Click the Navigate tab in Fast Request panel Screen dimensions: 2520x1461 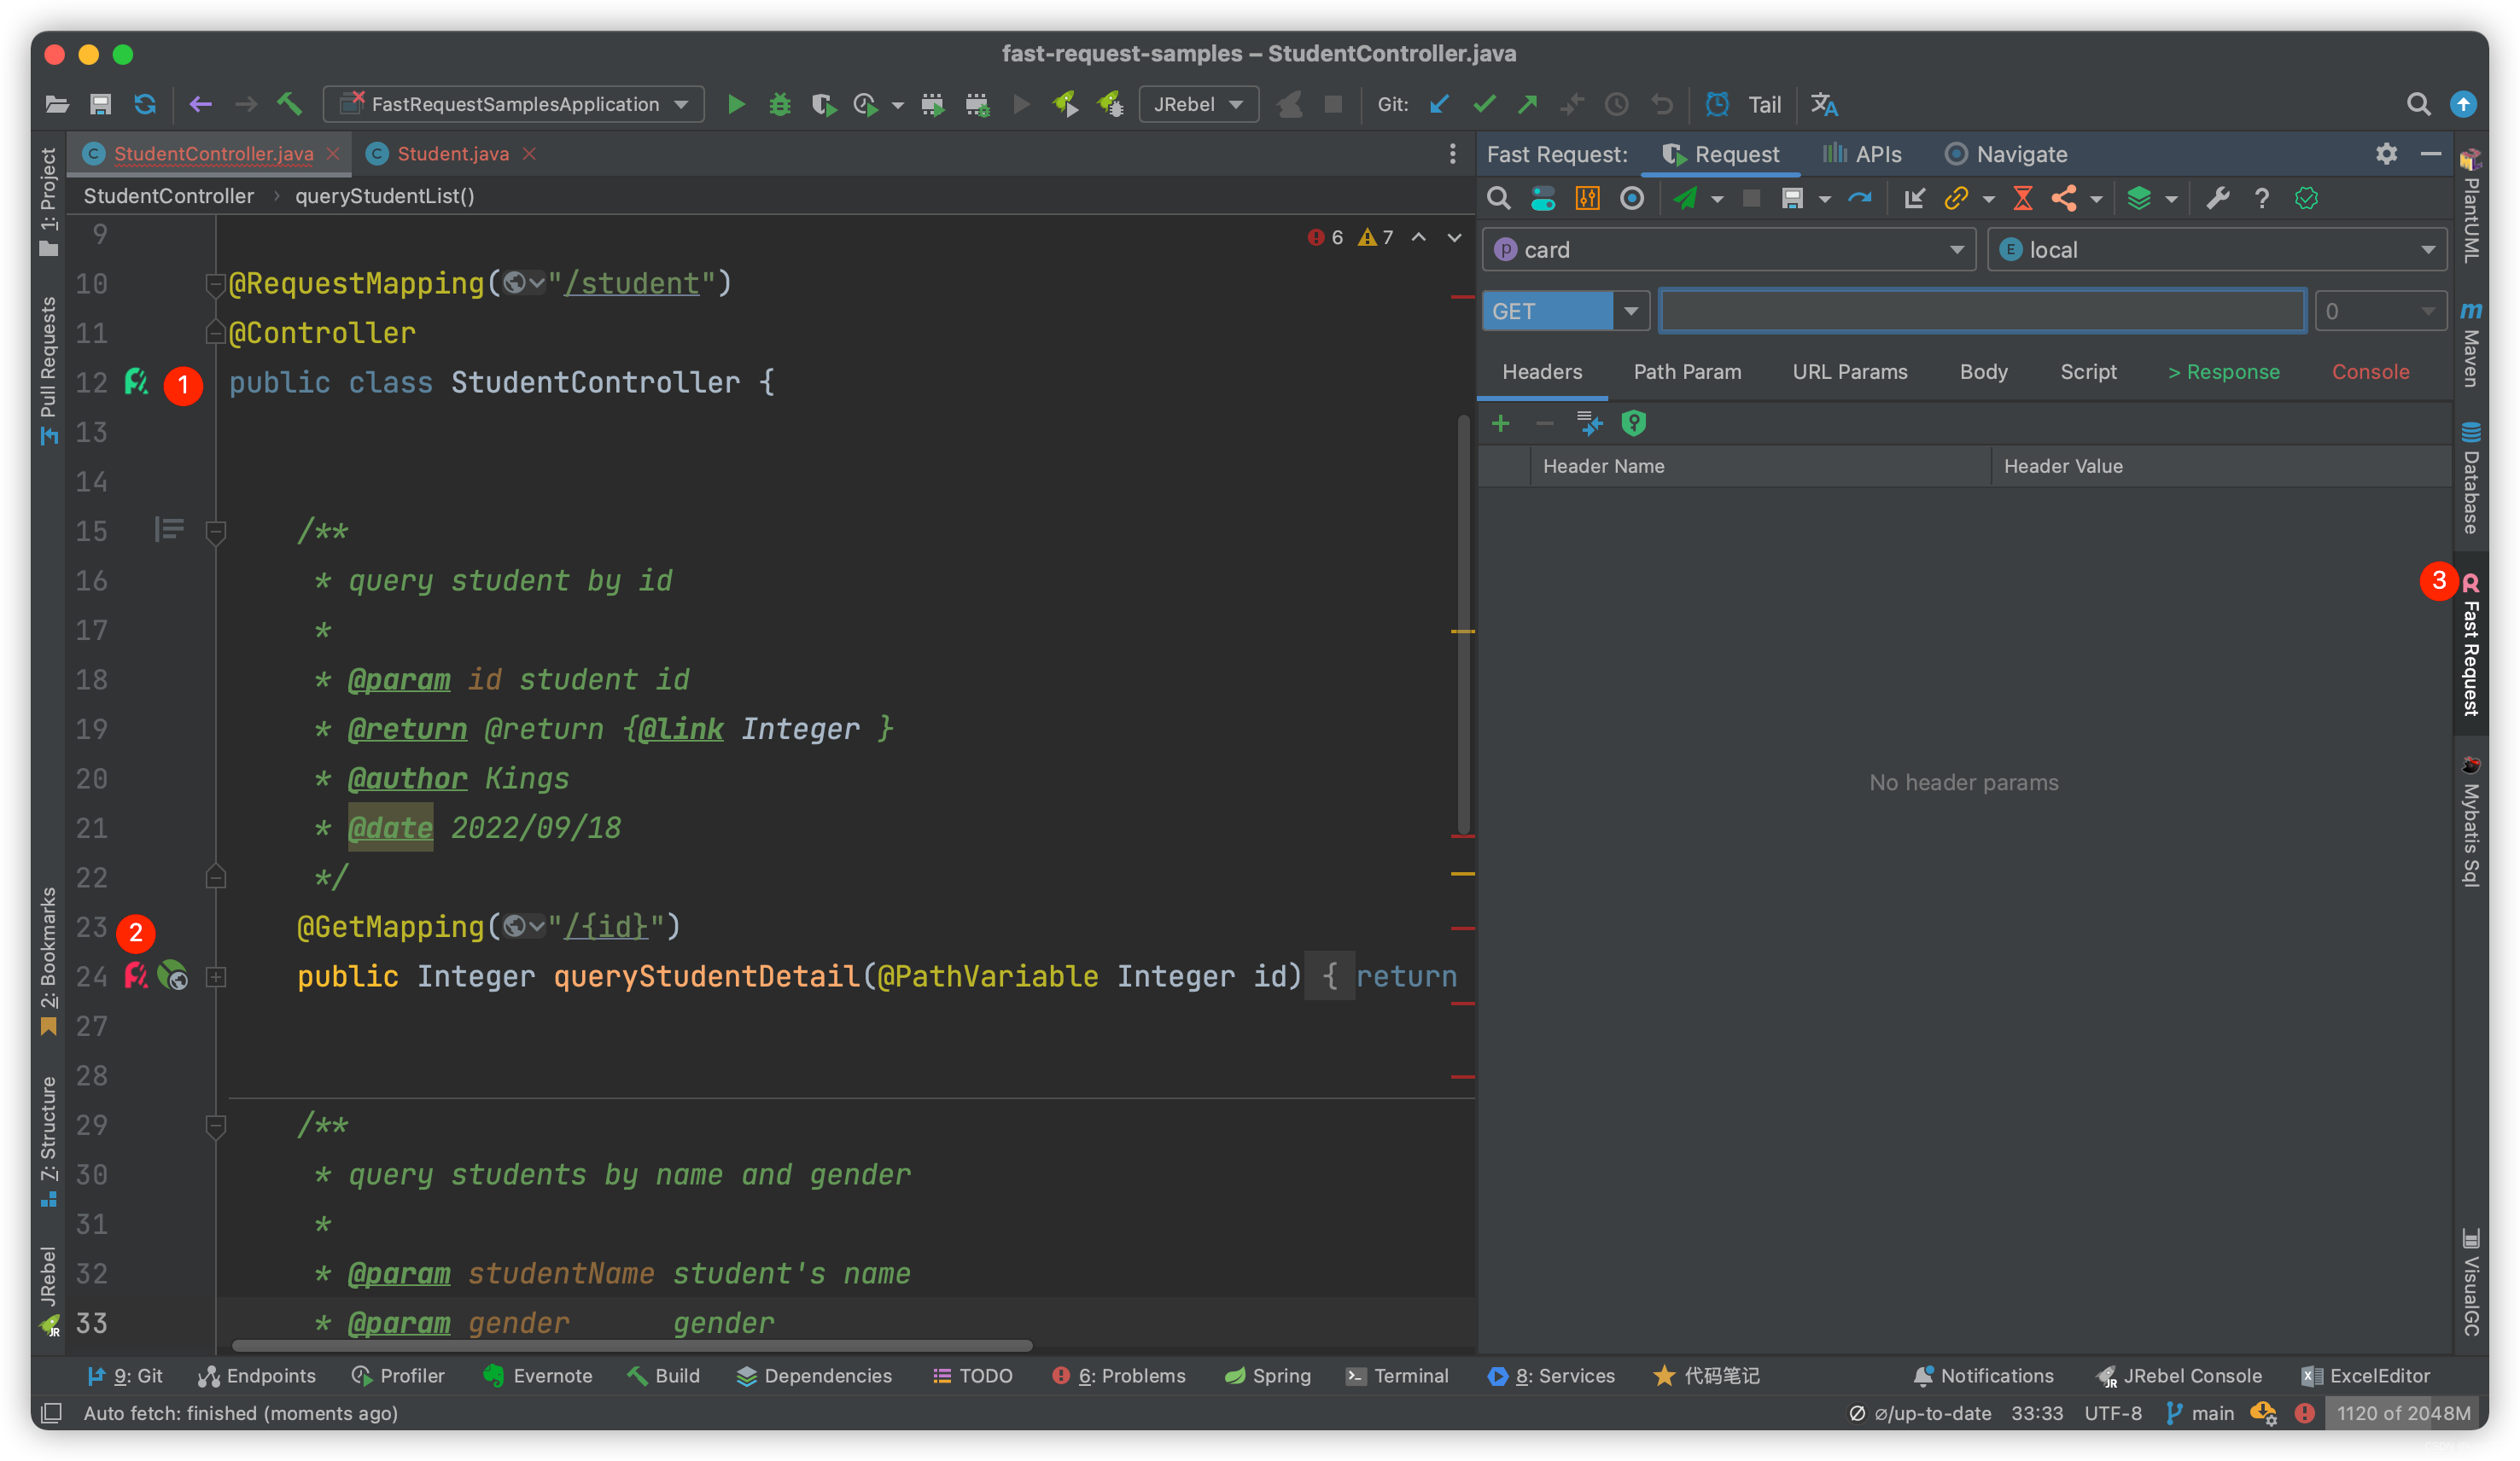pos(2019,153)
